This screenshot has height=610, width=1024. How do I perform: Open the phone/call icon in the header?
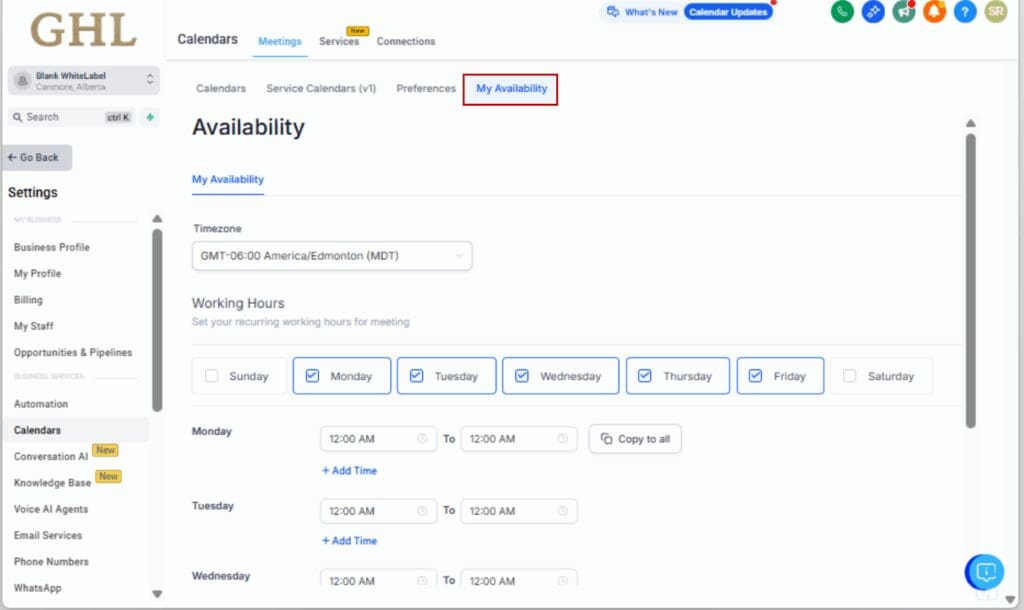(841, 14)
